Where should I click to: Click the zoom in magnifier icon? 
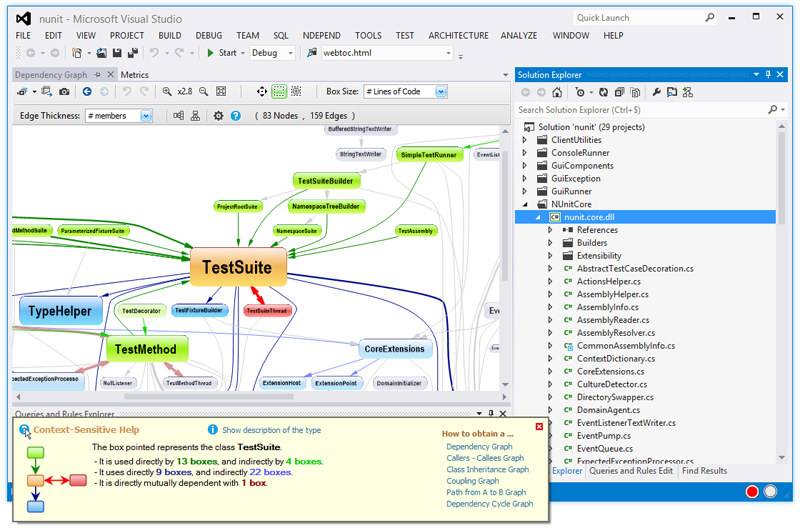[x=167, y=92]
